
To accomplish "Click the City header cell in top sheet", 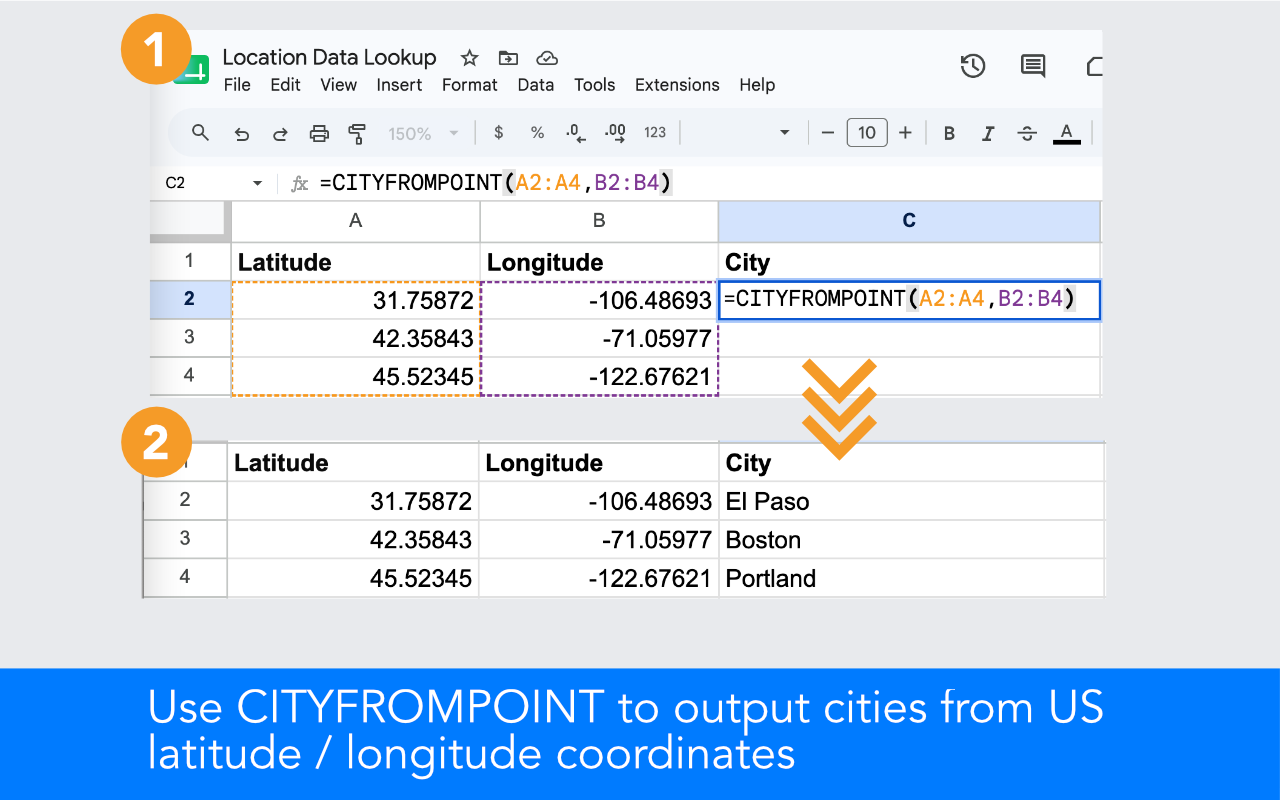I will [x=909, y=262].
